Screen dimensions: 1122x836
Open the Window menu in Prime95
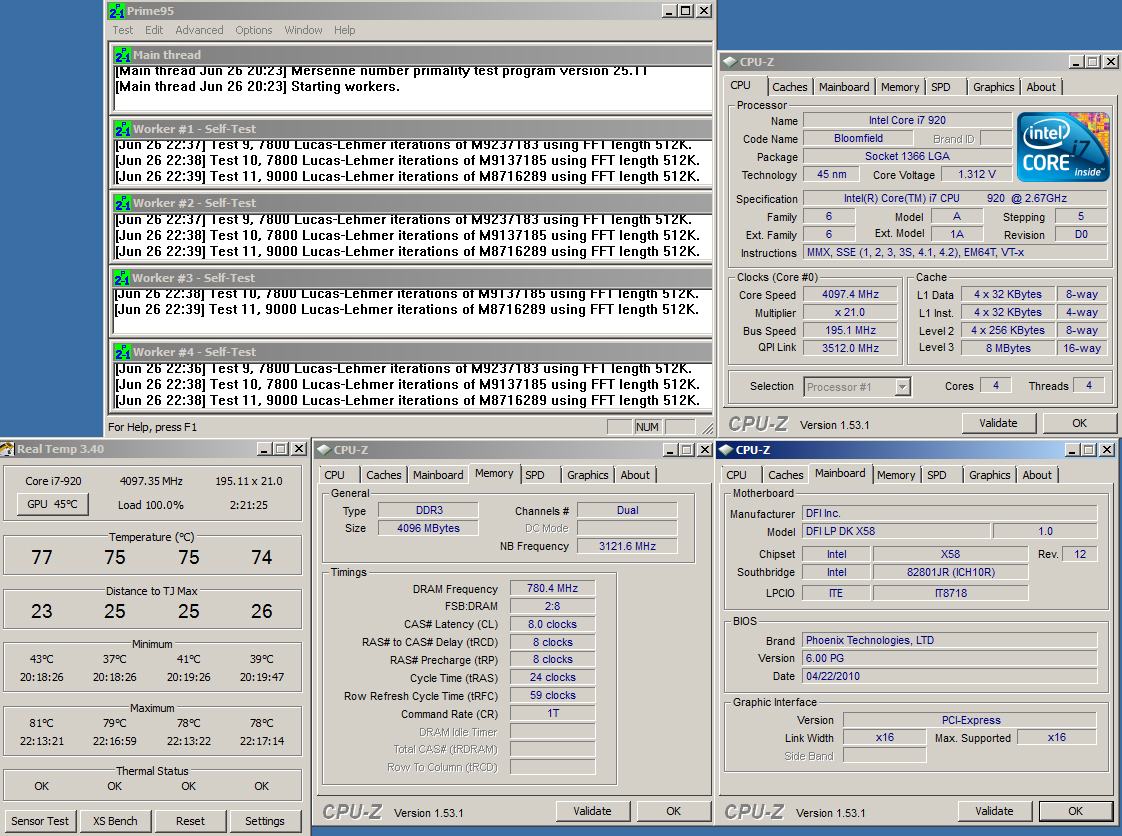point(303,30)
